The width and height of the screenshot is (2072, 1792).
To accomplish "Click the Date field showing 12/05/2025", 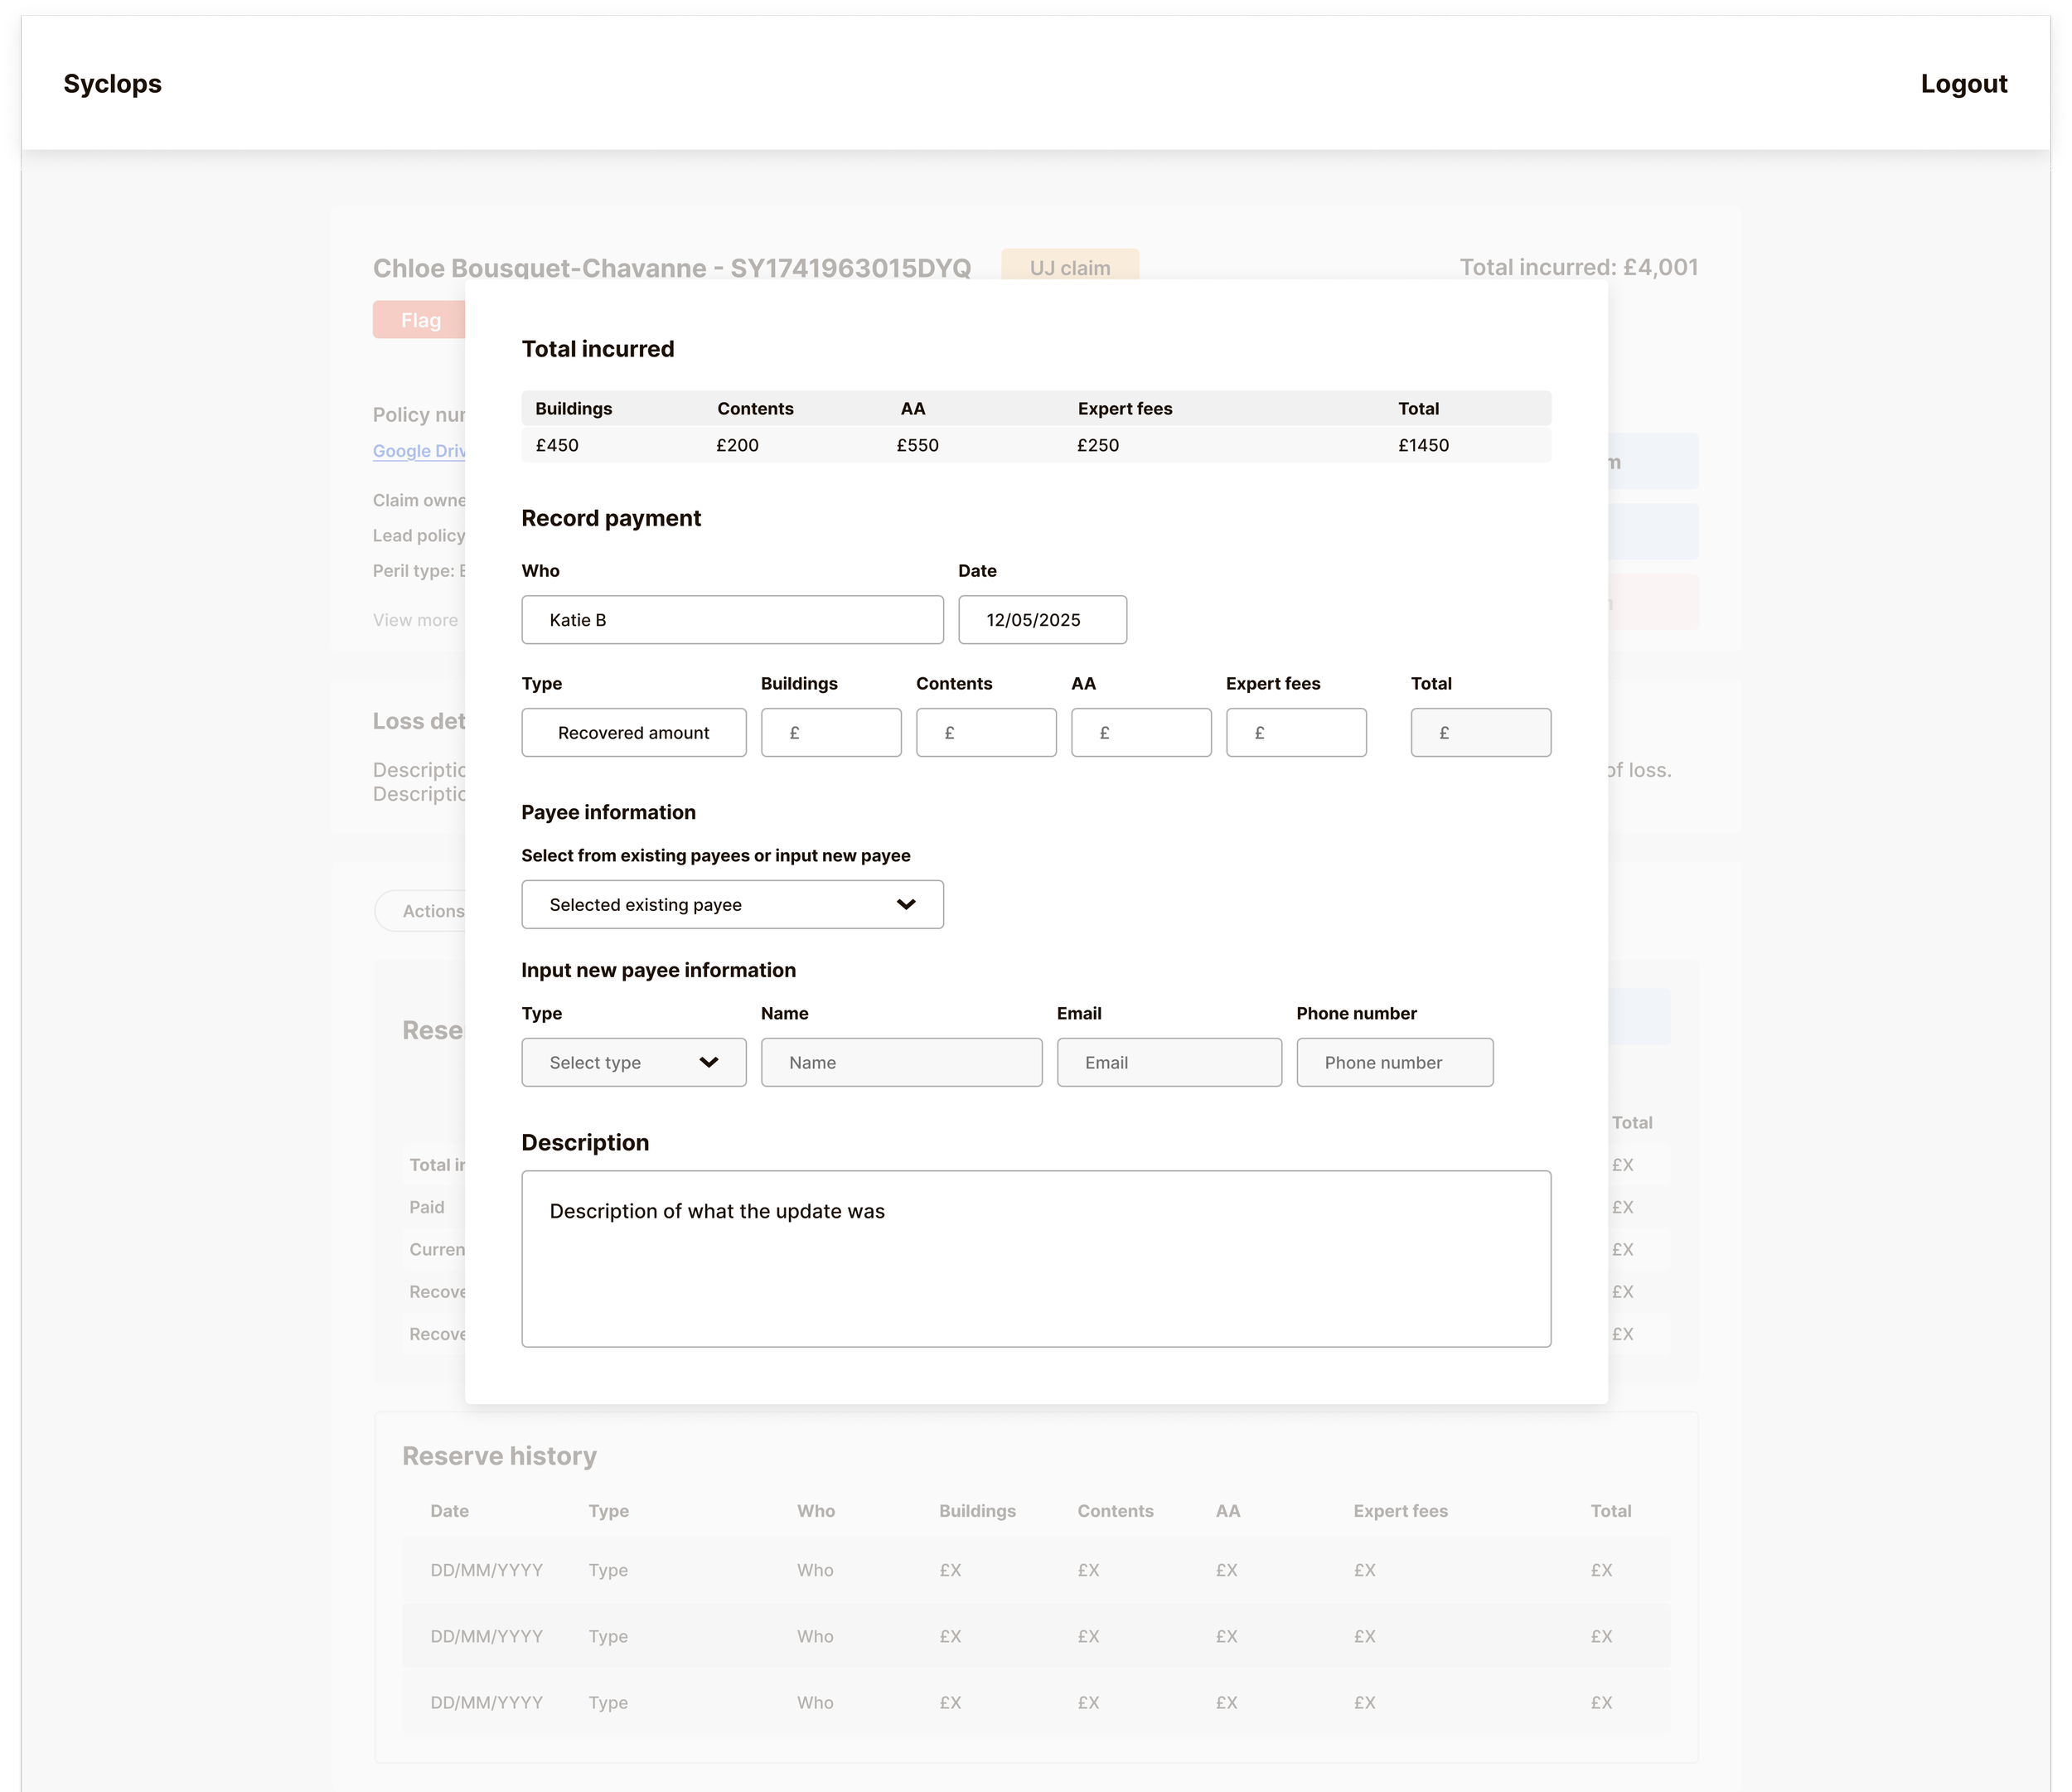I will [x=1041, y=620].
